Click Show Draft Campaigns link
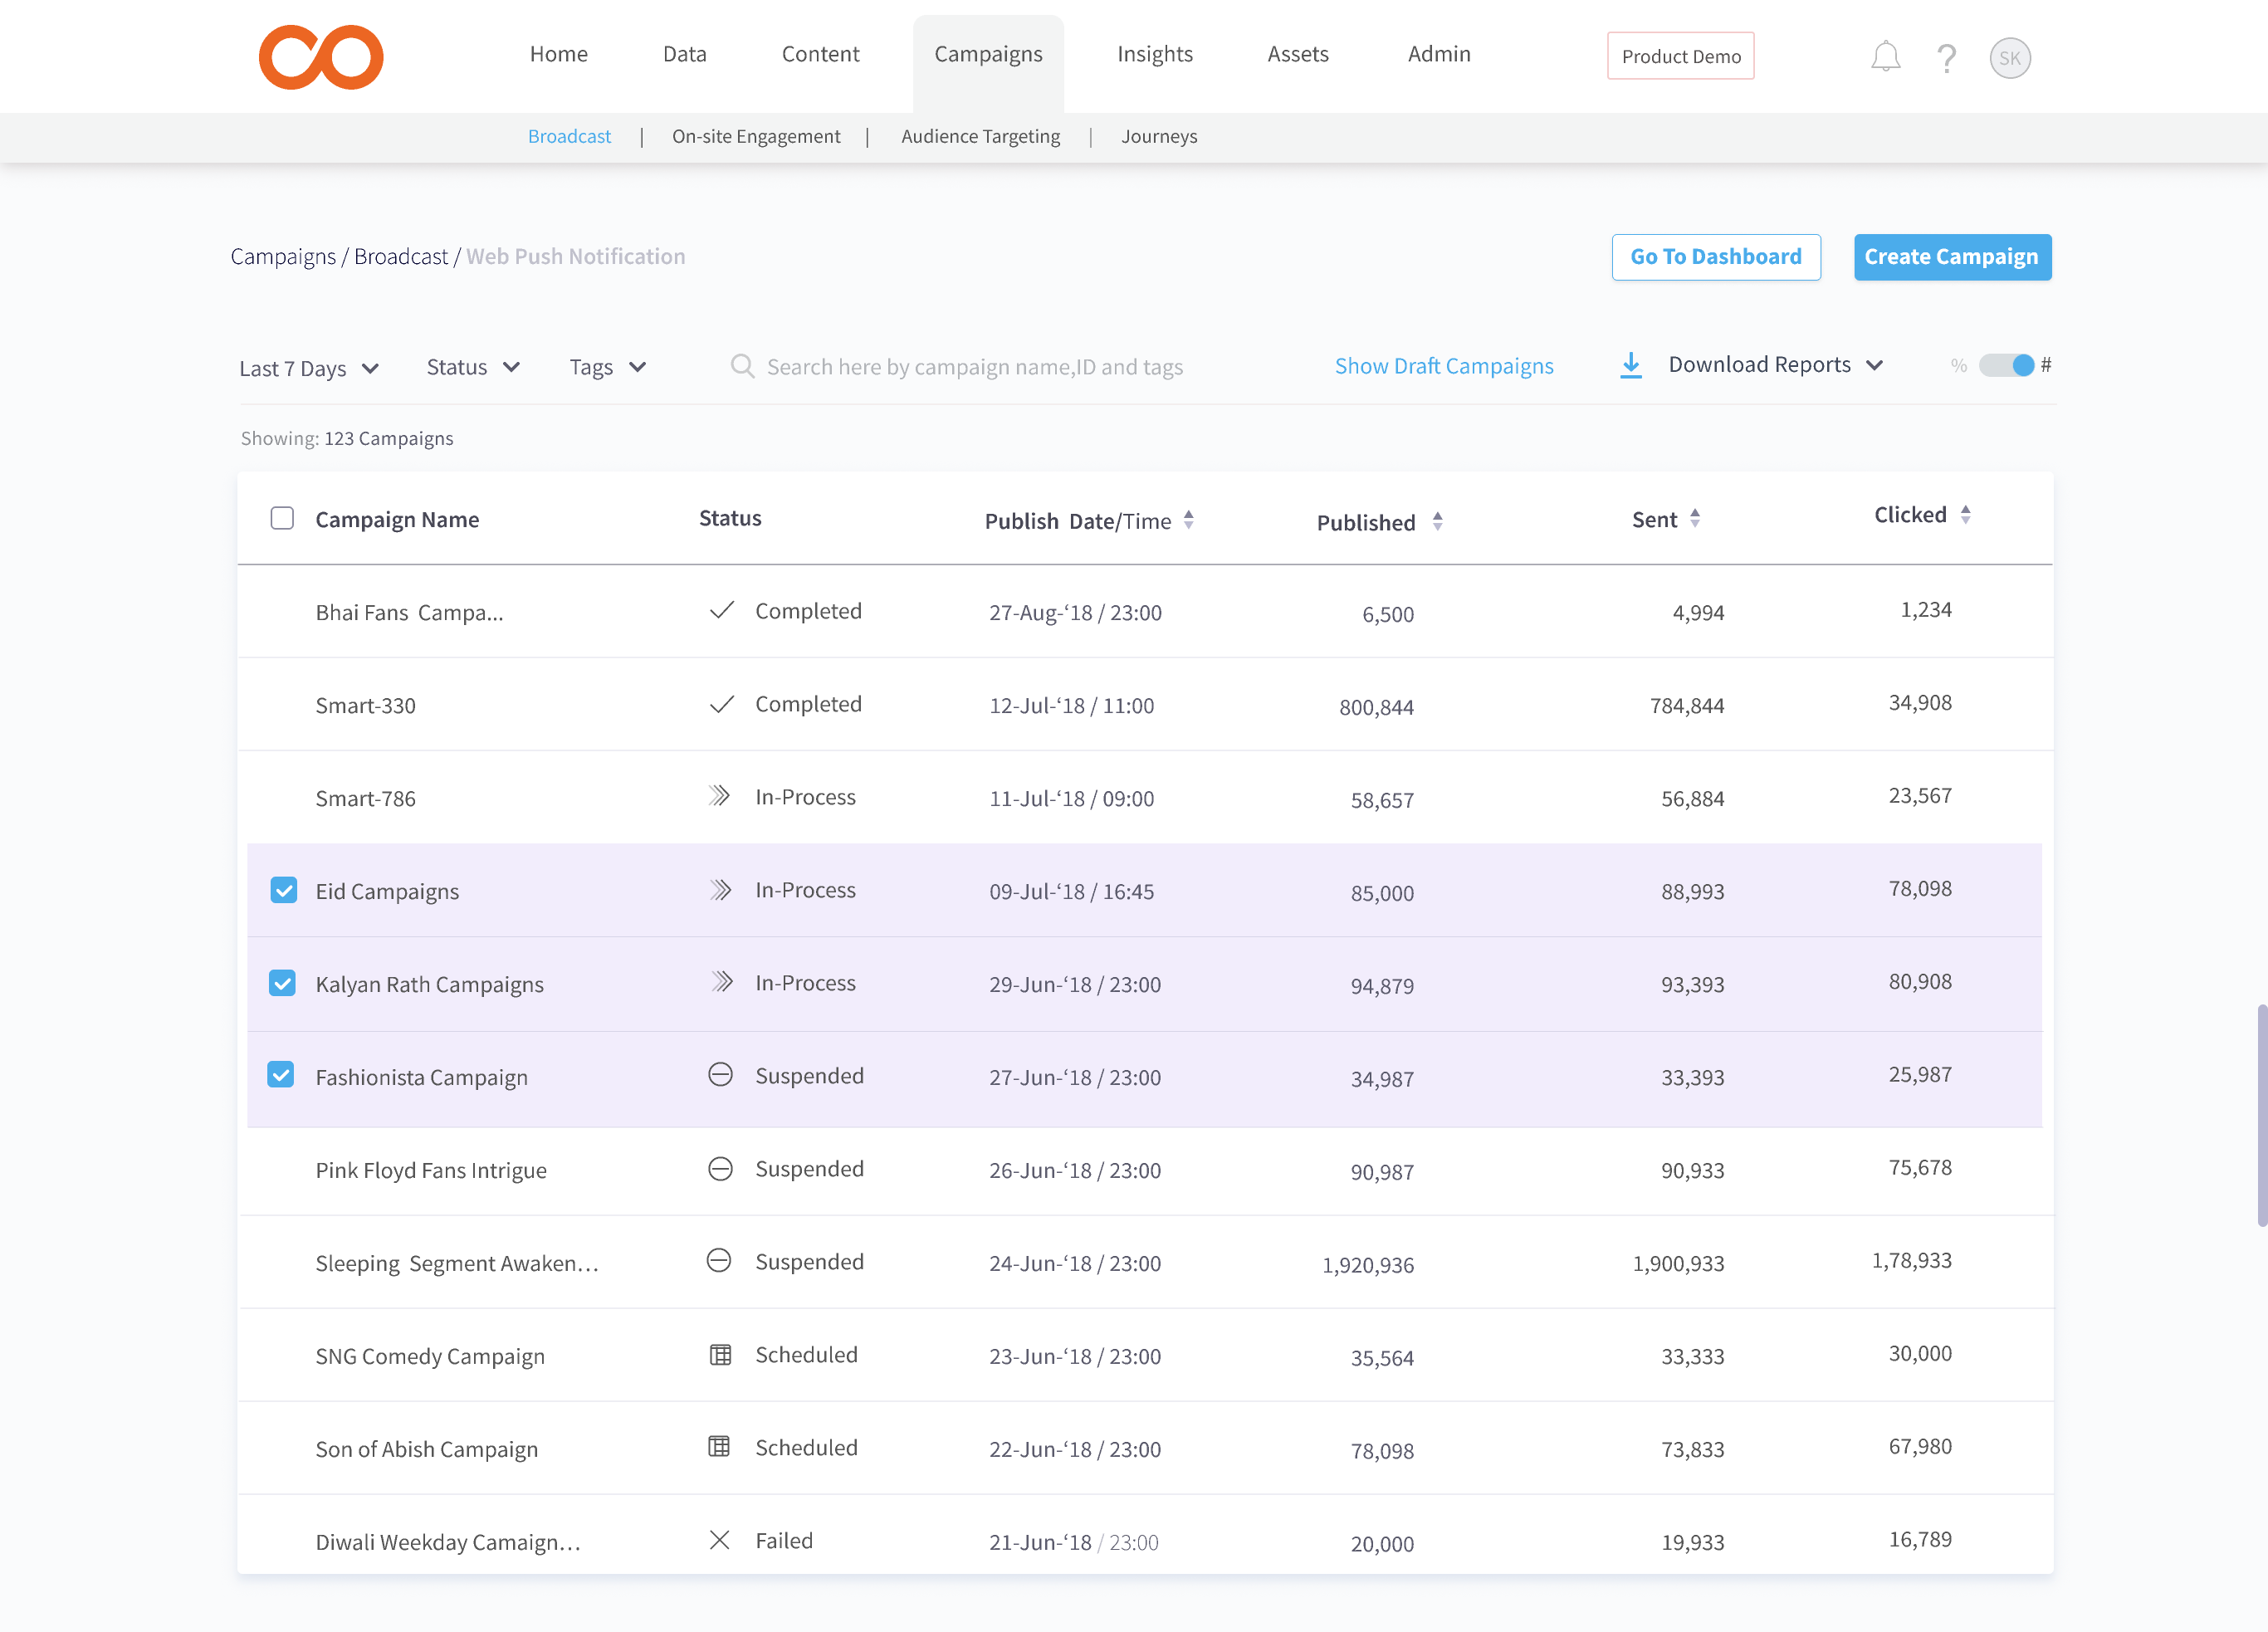This screenshot has width=2268, height=1632. (x=1443, y=366)
